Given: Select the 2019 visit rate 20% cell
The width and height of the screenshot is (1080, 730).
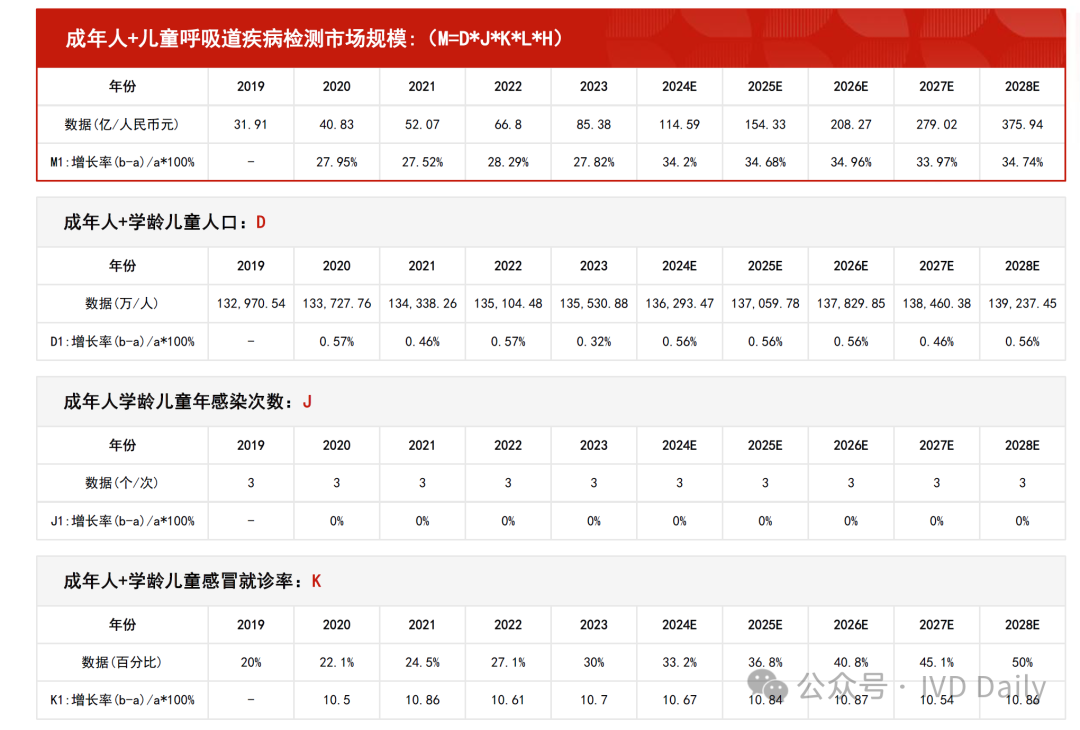Looking at the screenshot, I should tap(250, 662).
